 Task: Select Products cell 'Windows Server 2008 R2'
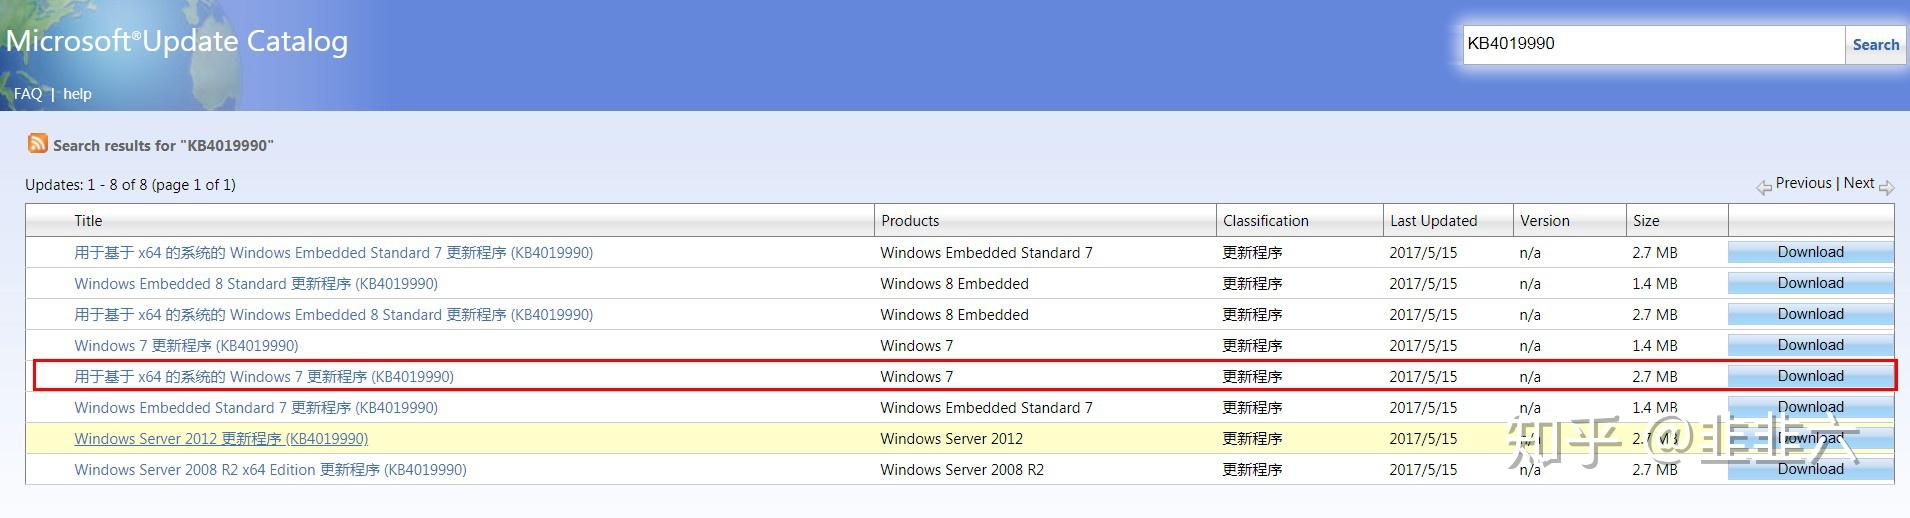[x=962, y=470]
